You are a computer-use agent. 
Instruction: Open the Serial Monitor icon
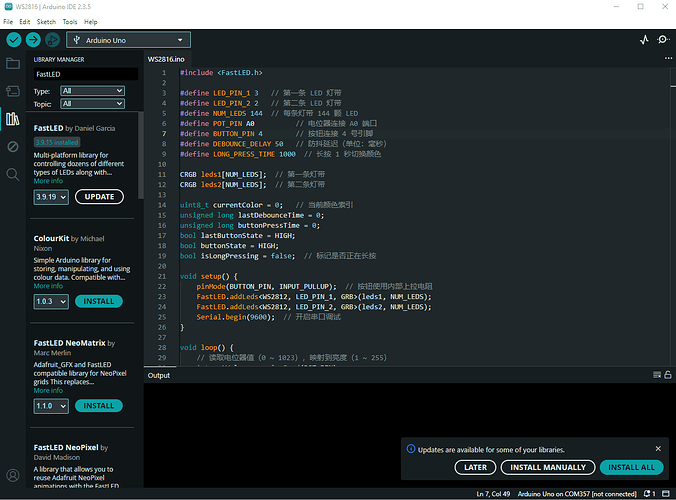[662, 40]
